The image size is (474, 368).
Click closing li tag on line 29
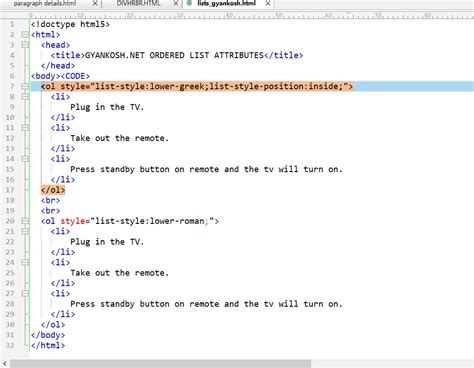point(63,314)
